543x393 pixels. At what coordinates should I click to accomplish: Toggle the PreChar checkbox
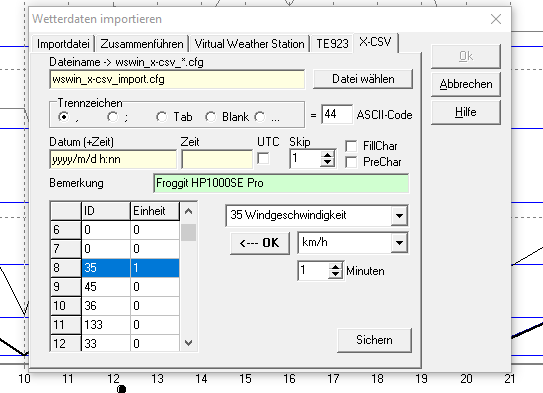(351, 162)
